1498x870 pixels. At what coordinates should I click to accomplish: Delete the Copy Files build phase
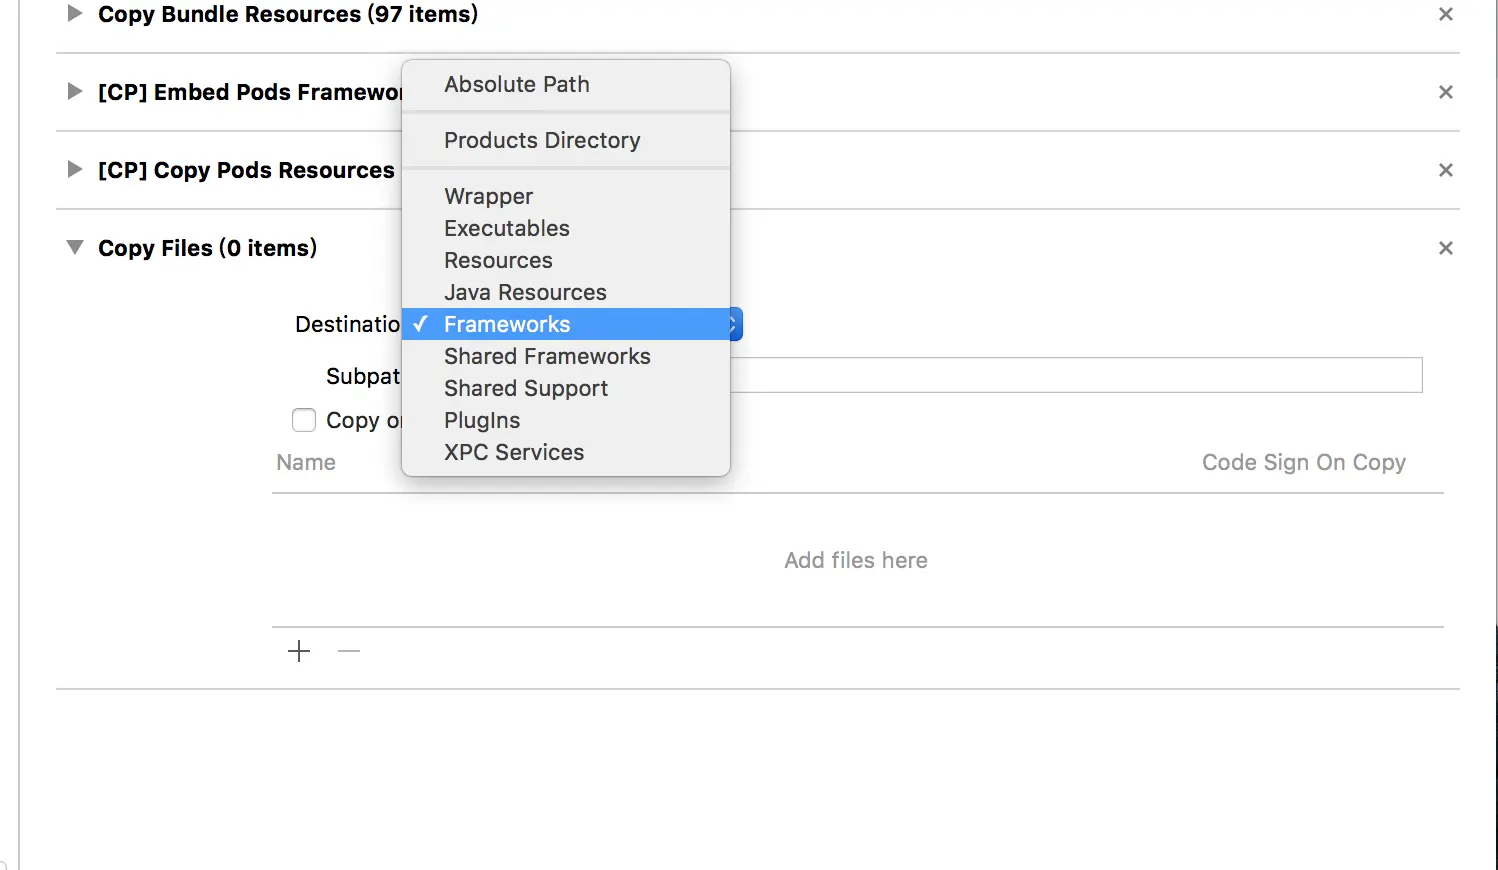point(1445,248)
